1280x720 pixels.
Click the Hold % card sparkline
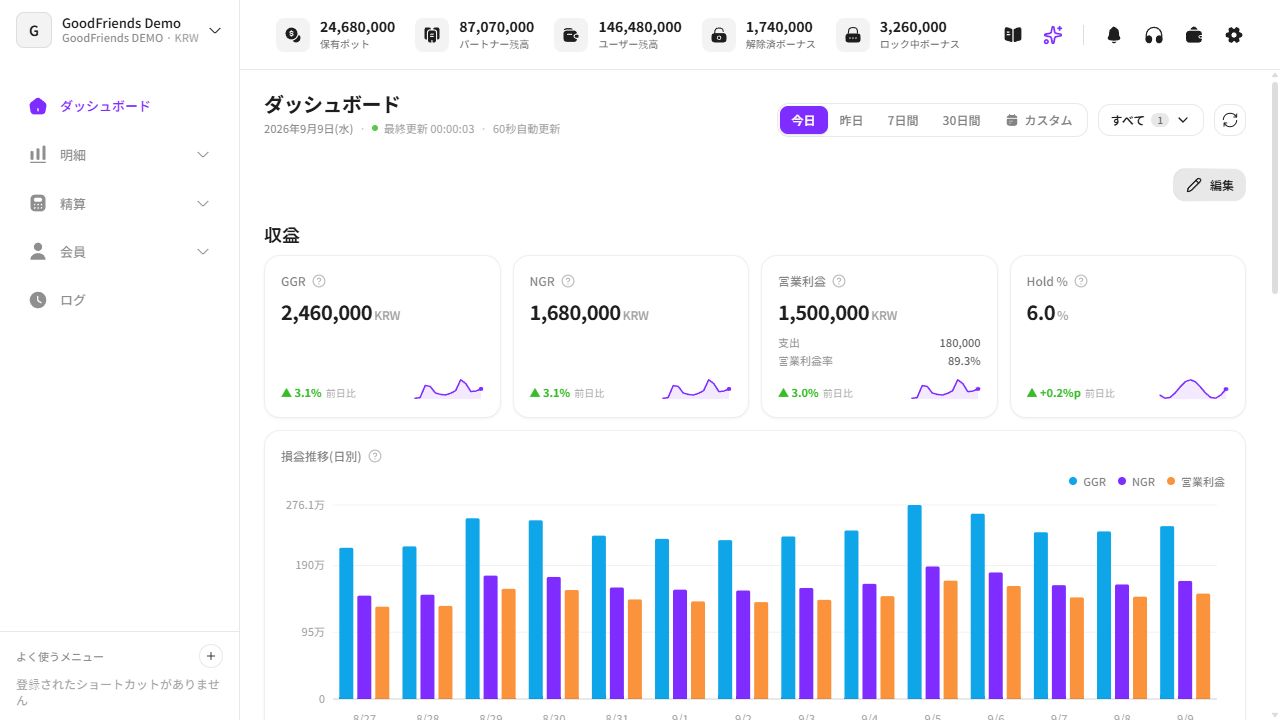(1194, 389)
